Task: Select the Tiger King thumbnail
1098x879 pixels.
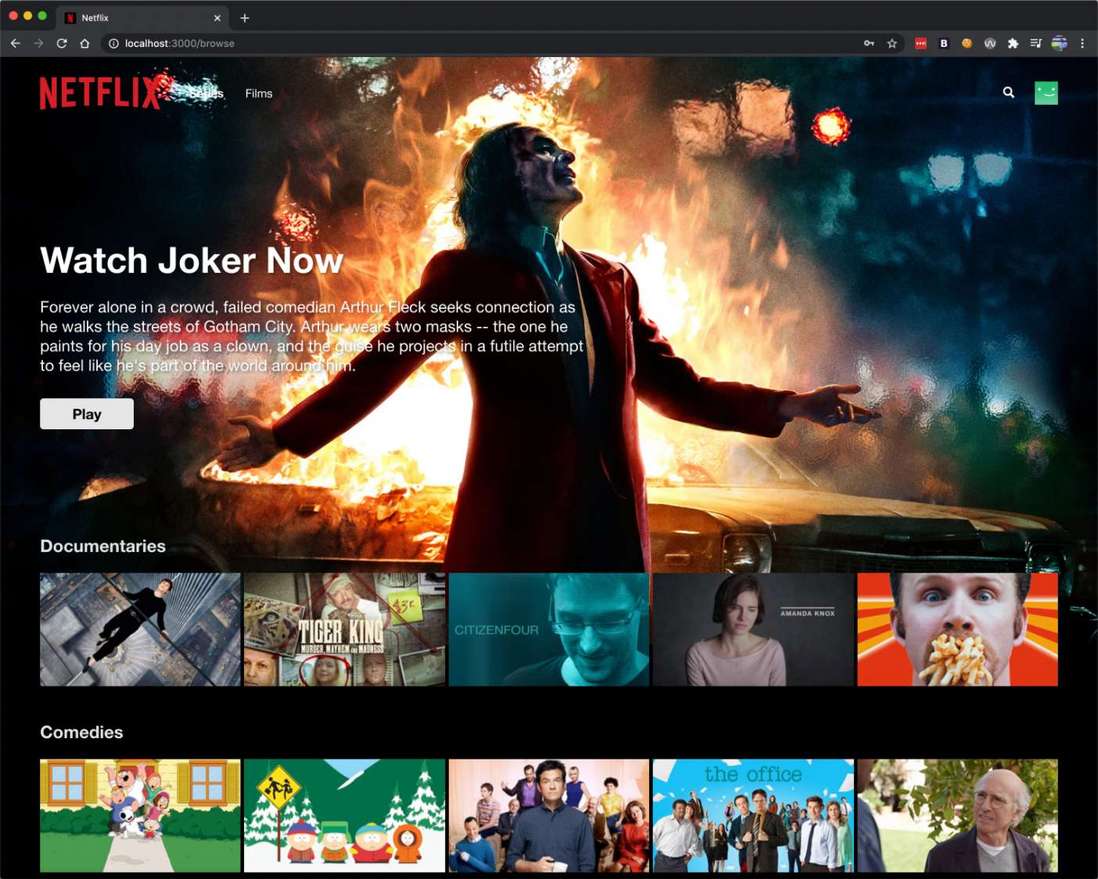Action: [345, 630]
